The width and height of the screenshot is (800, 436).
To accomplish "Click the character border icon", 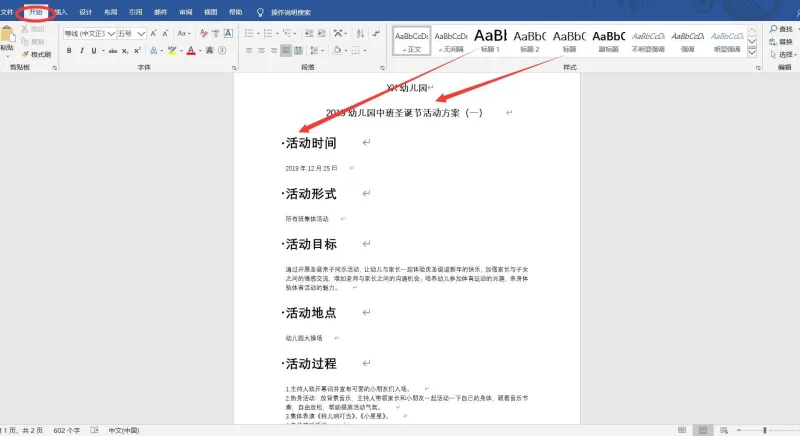I will click(229, 33).
